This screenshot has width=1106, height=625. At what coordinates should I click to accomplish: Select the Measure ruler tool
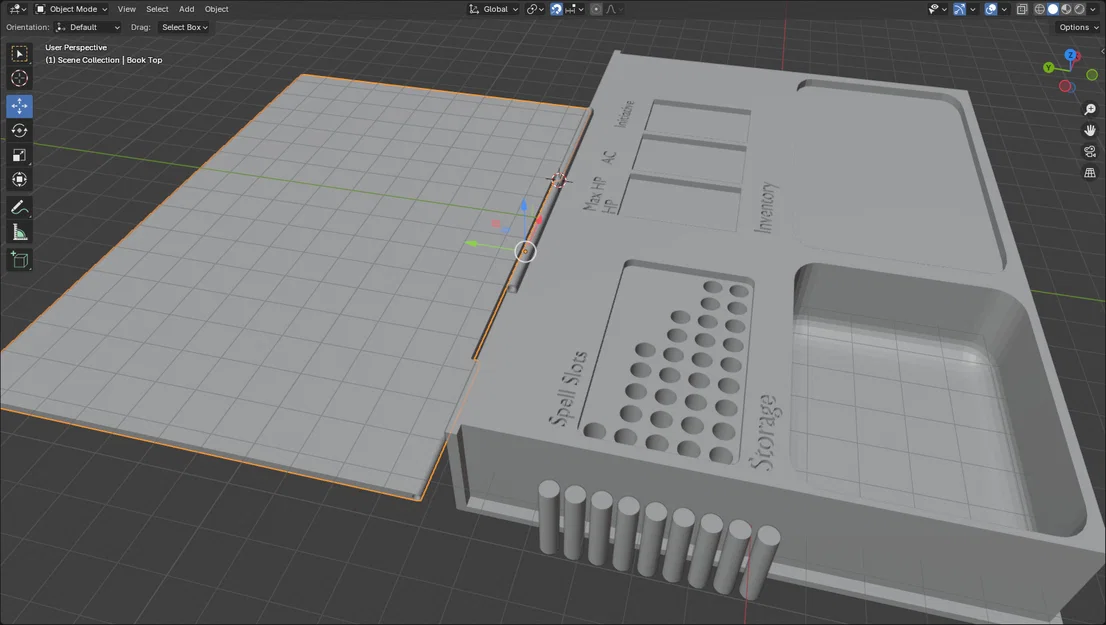[20, 232]
